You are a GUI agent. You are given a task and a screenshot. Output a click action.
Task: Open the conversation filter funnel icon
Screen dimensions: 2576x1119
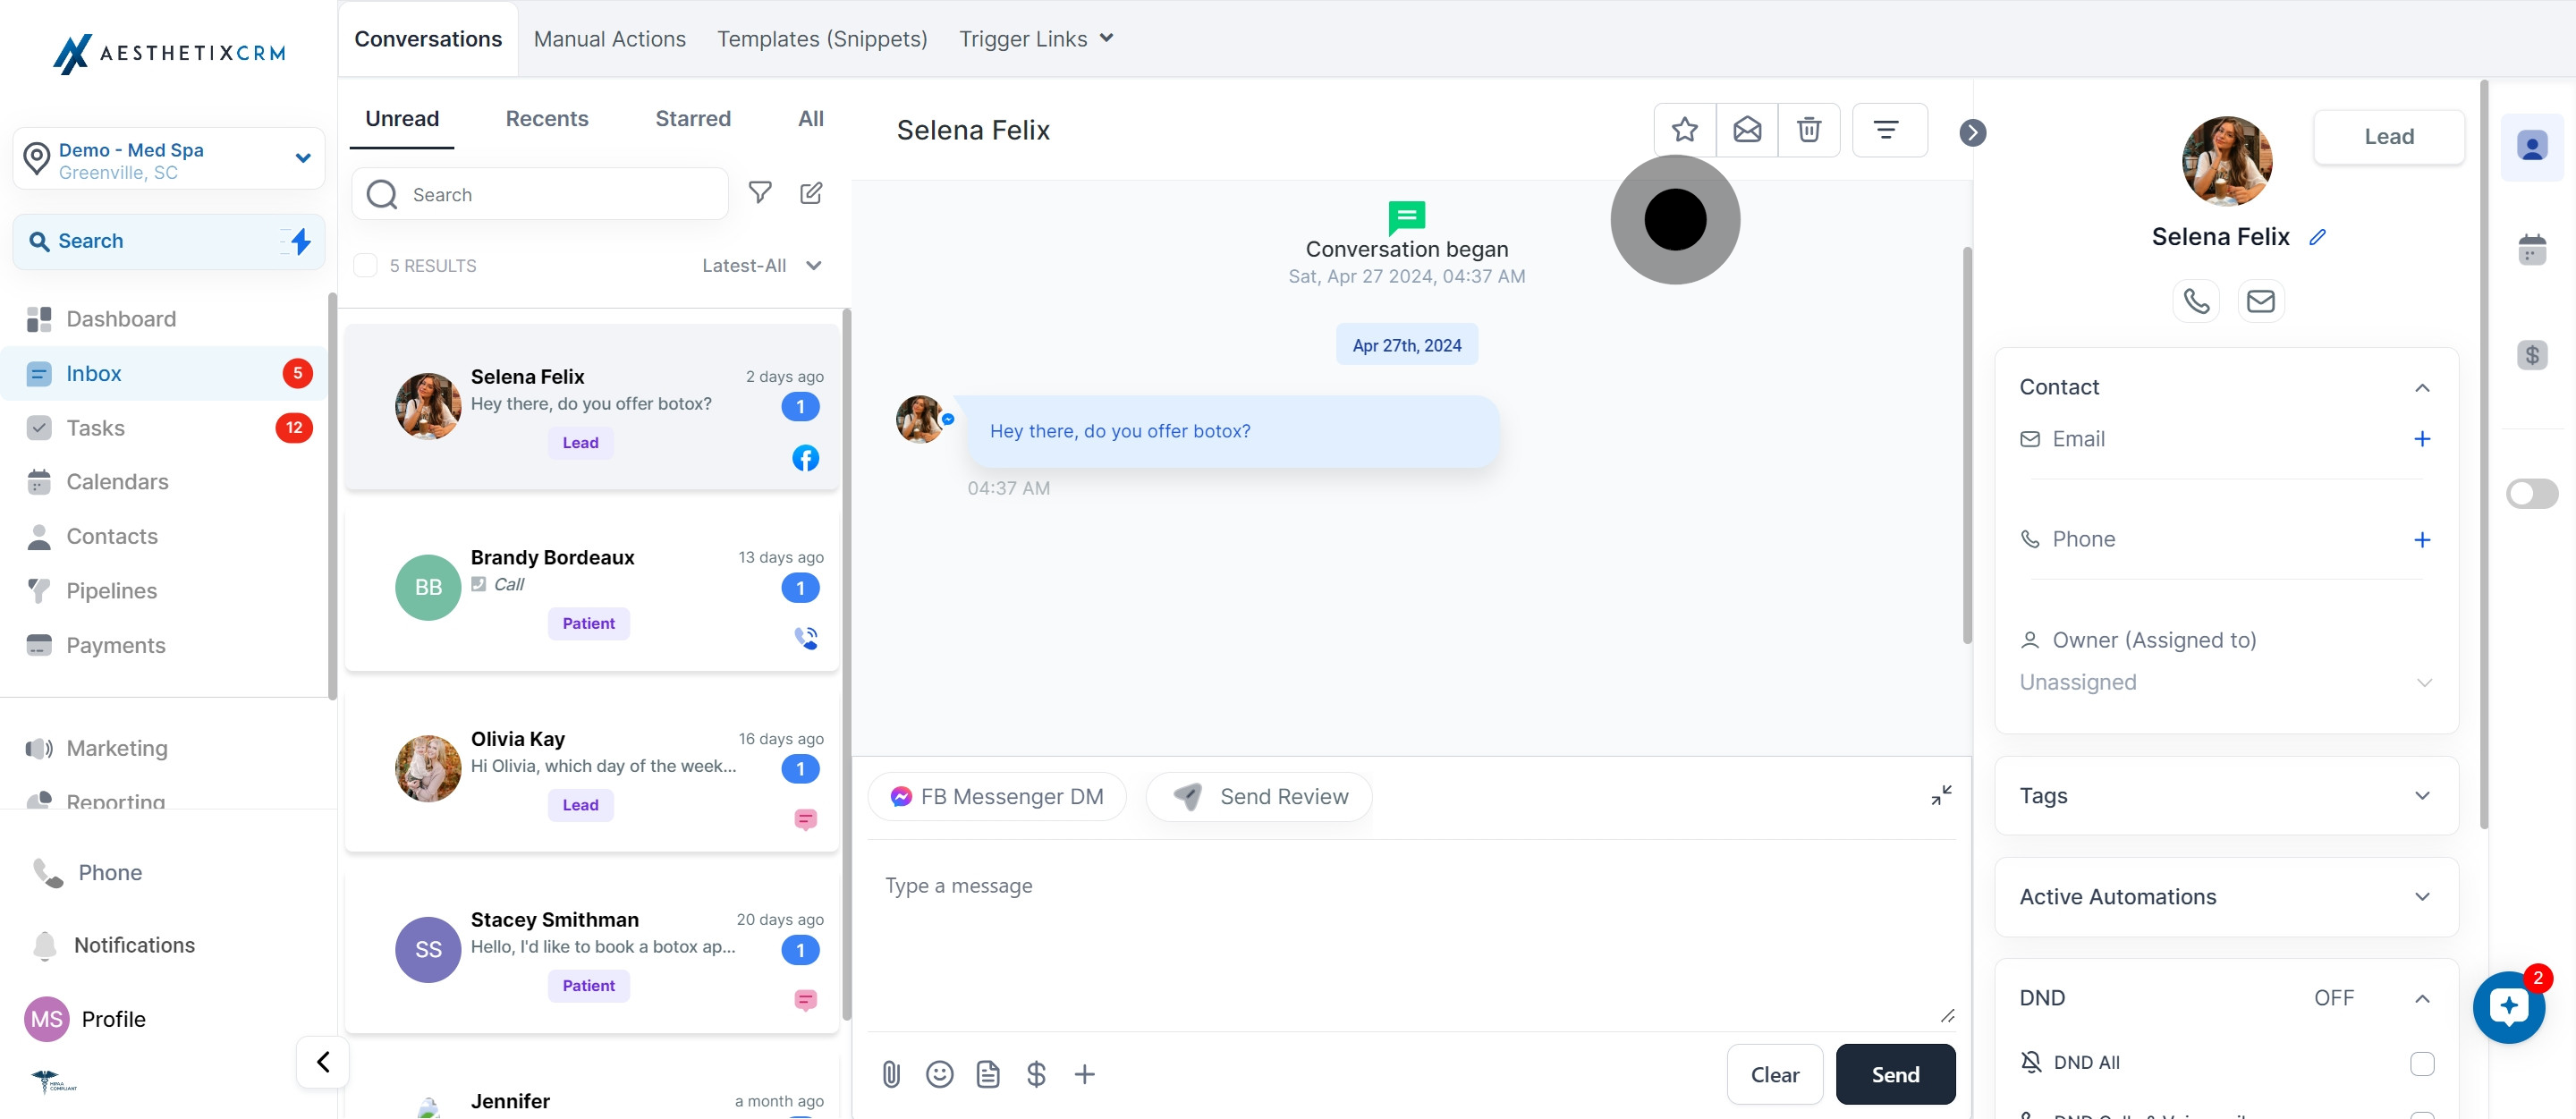(x=760, y=193)
